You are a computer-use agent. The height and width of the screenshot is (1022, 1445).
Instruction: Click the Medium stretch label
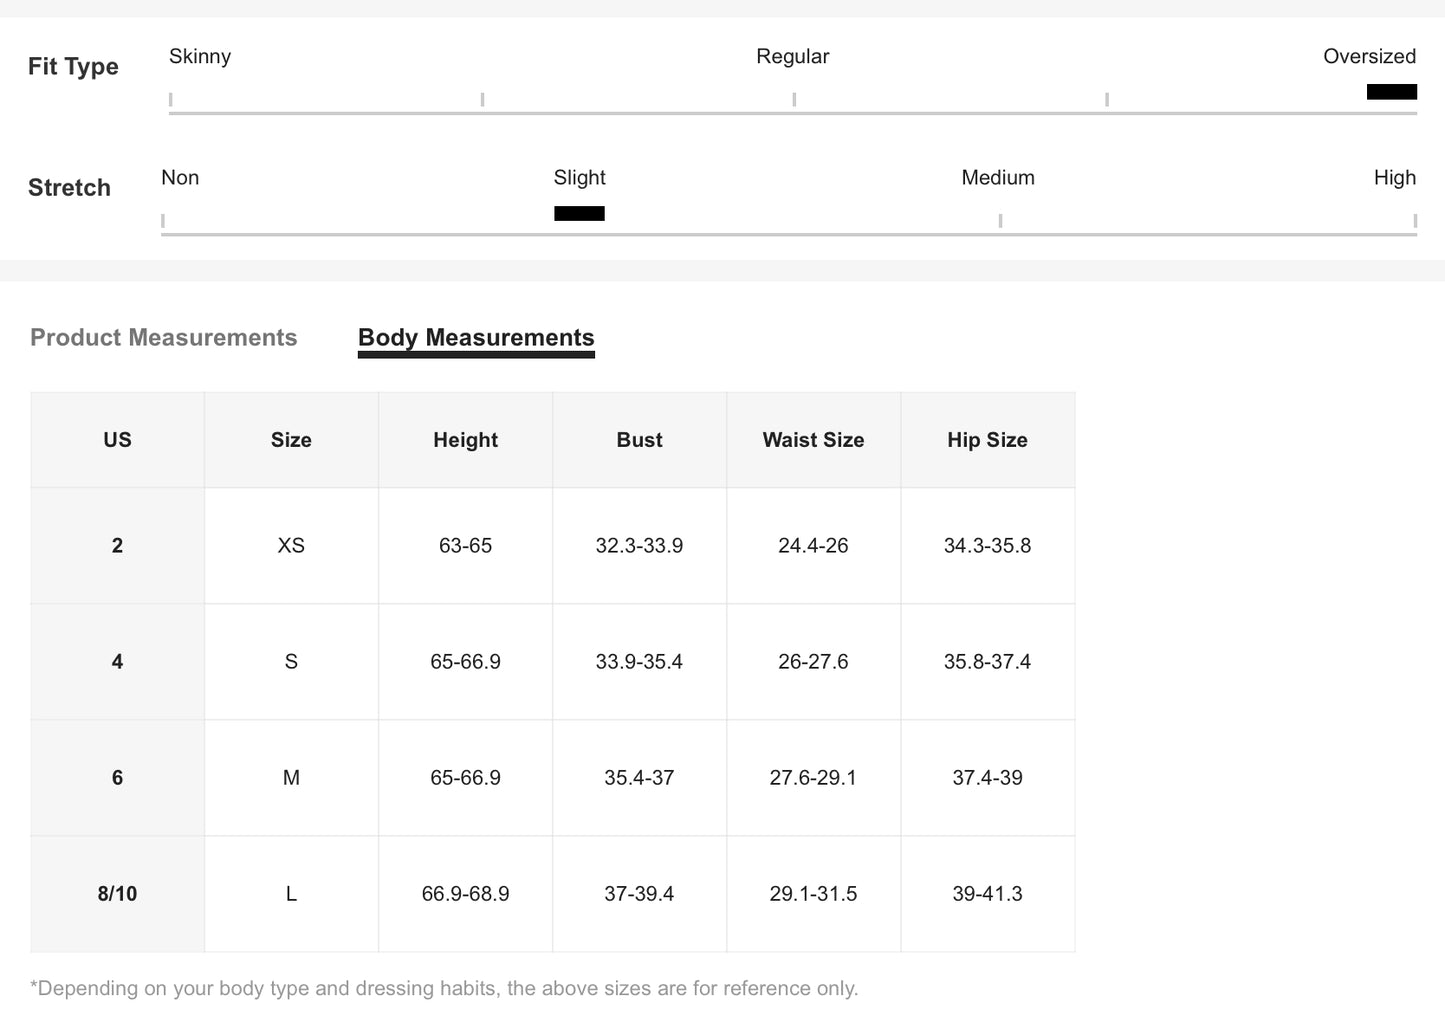pyautogui.click(x=997, y=178)
